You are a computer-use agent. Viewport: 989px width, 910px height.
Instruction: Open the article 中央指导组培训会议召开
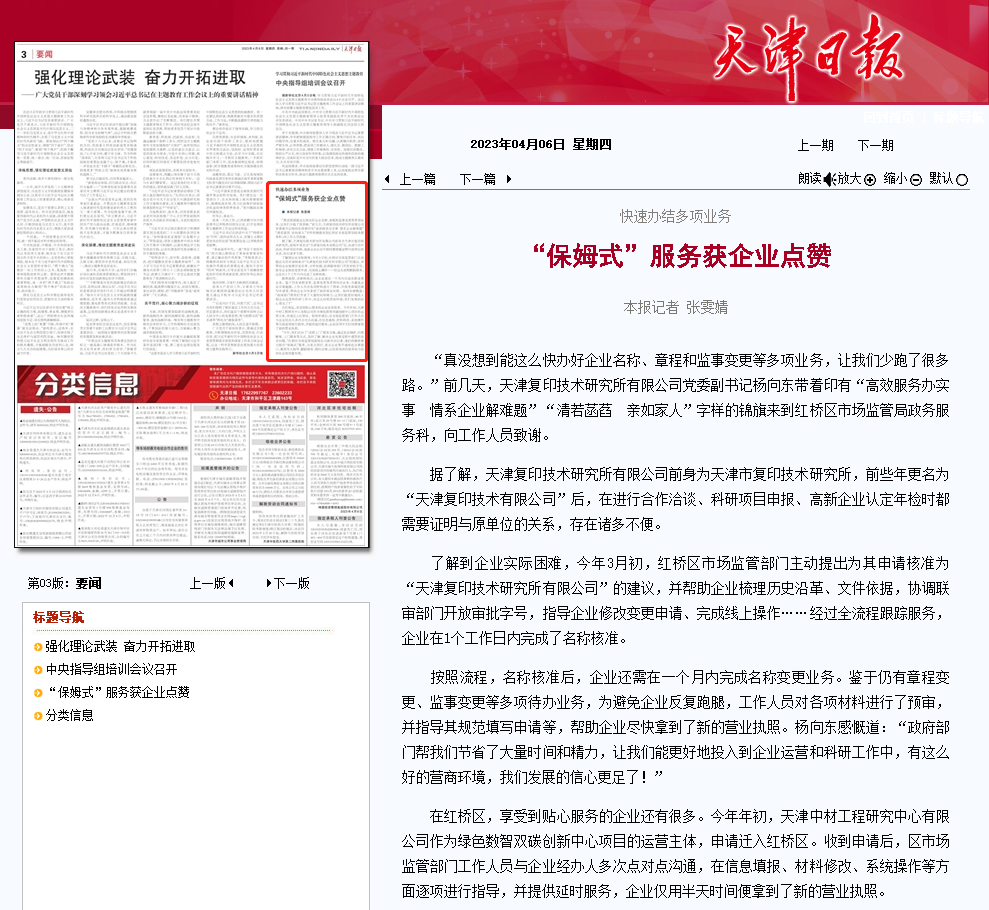pos(113,670)
